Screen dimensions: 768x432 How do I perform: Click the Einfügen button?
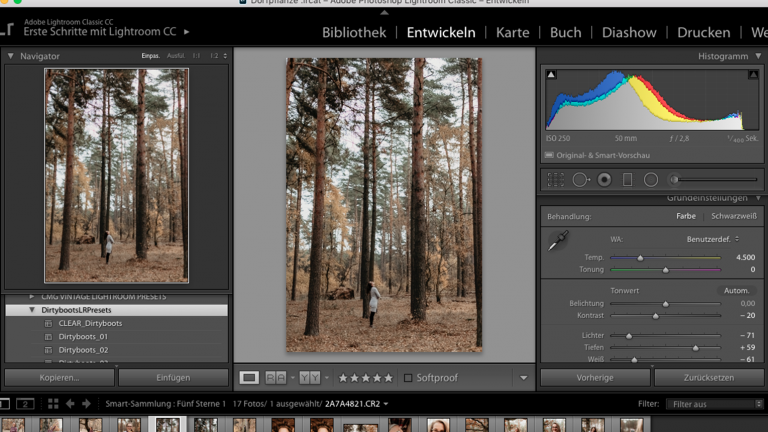coord(173,378)
